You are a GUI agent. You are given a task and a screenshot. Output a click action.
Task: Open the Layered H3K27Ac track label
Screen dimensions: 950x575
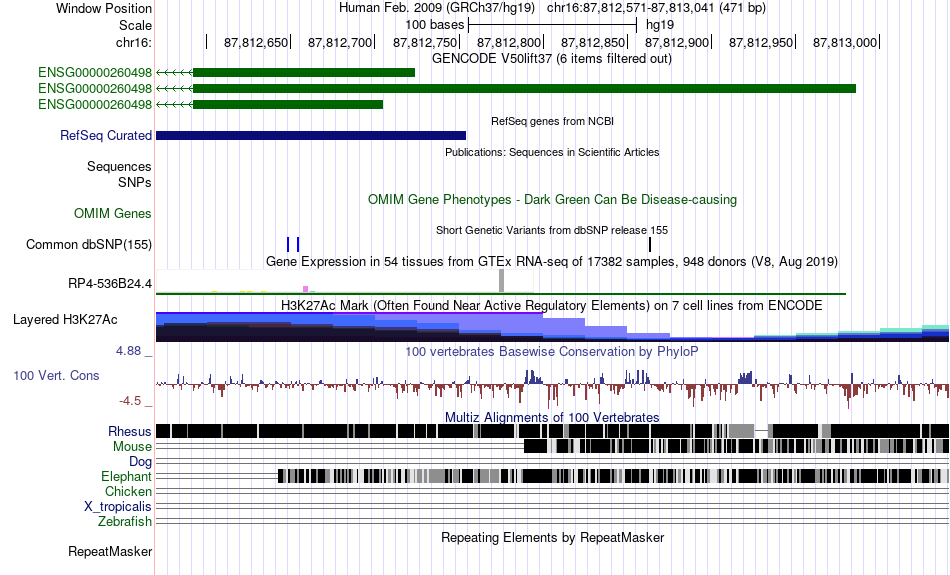tap(65, 319)
